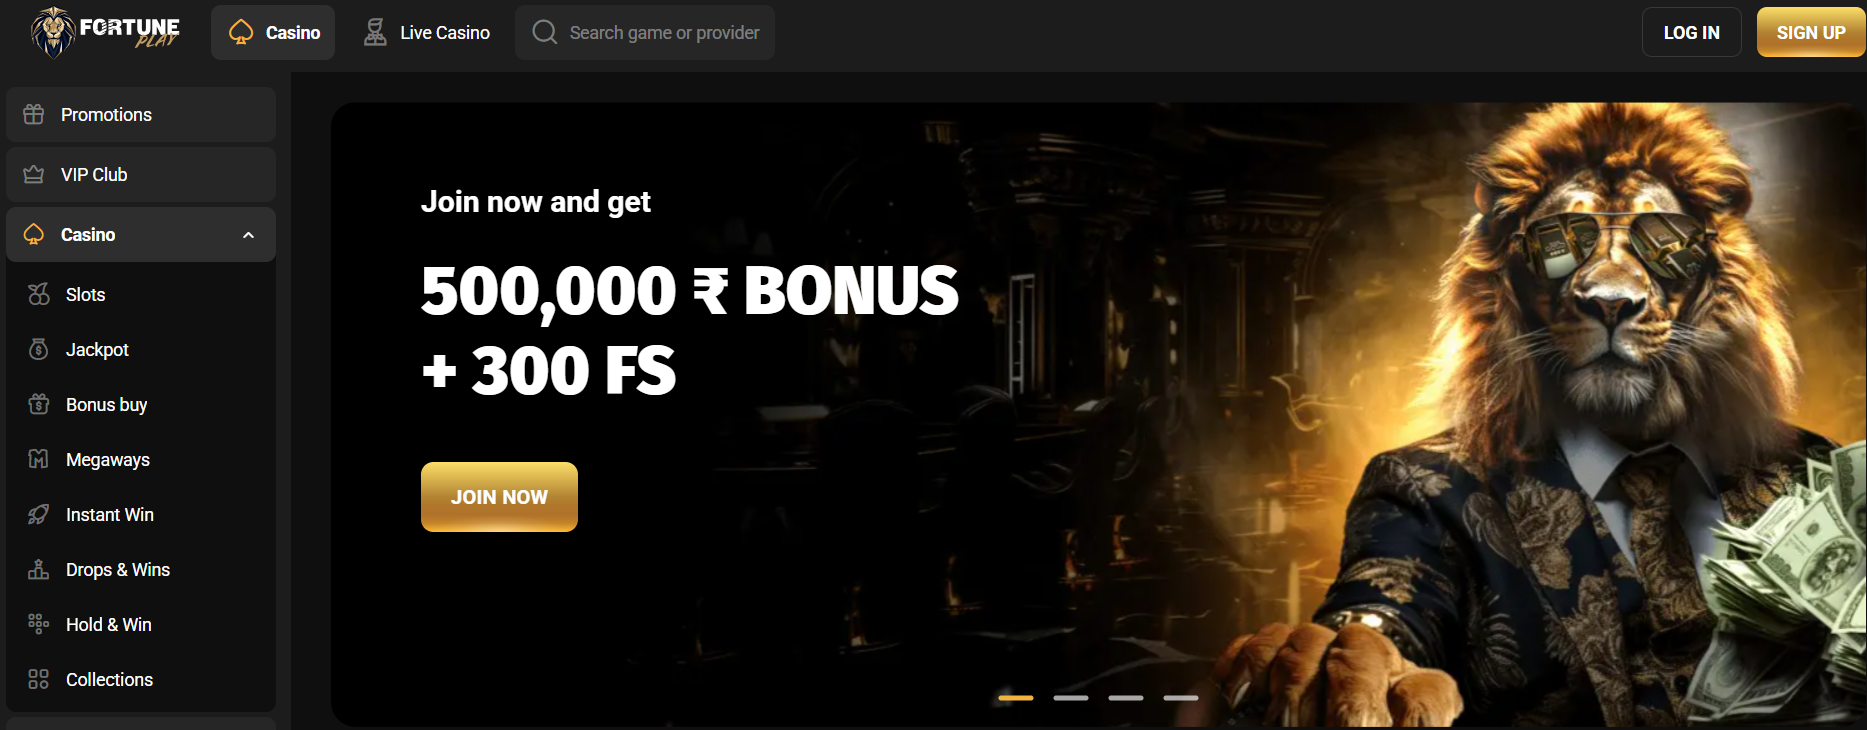
Task: Open the Casino tab in top navigation
Action: click(x=273, y=32)
